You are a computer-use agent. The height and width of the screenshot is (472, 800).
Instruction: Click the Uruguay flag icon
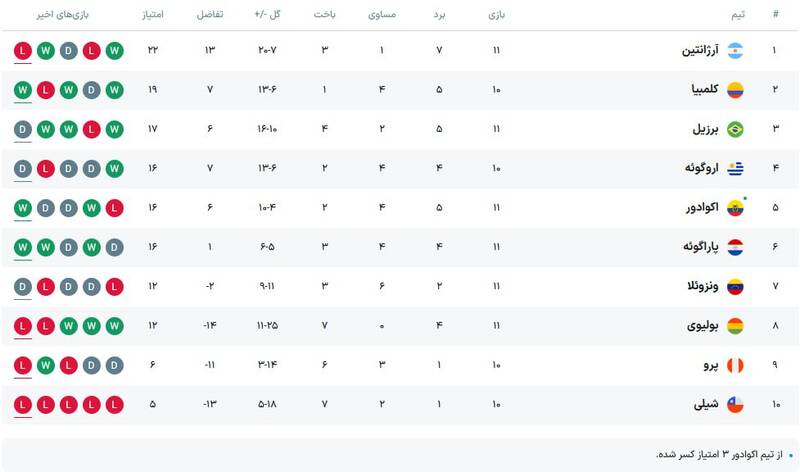(735, 168)
